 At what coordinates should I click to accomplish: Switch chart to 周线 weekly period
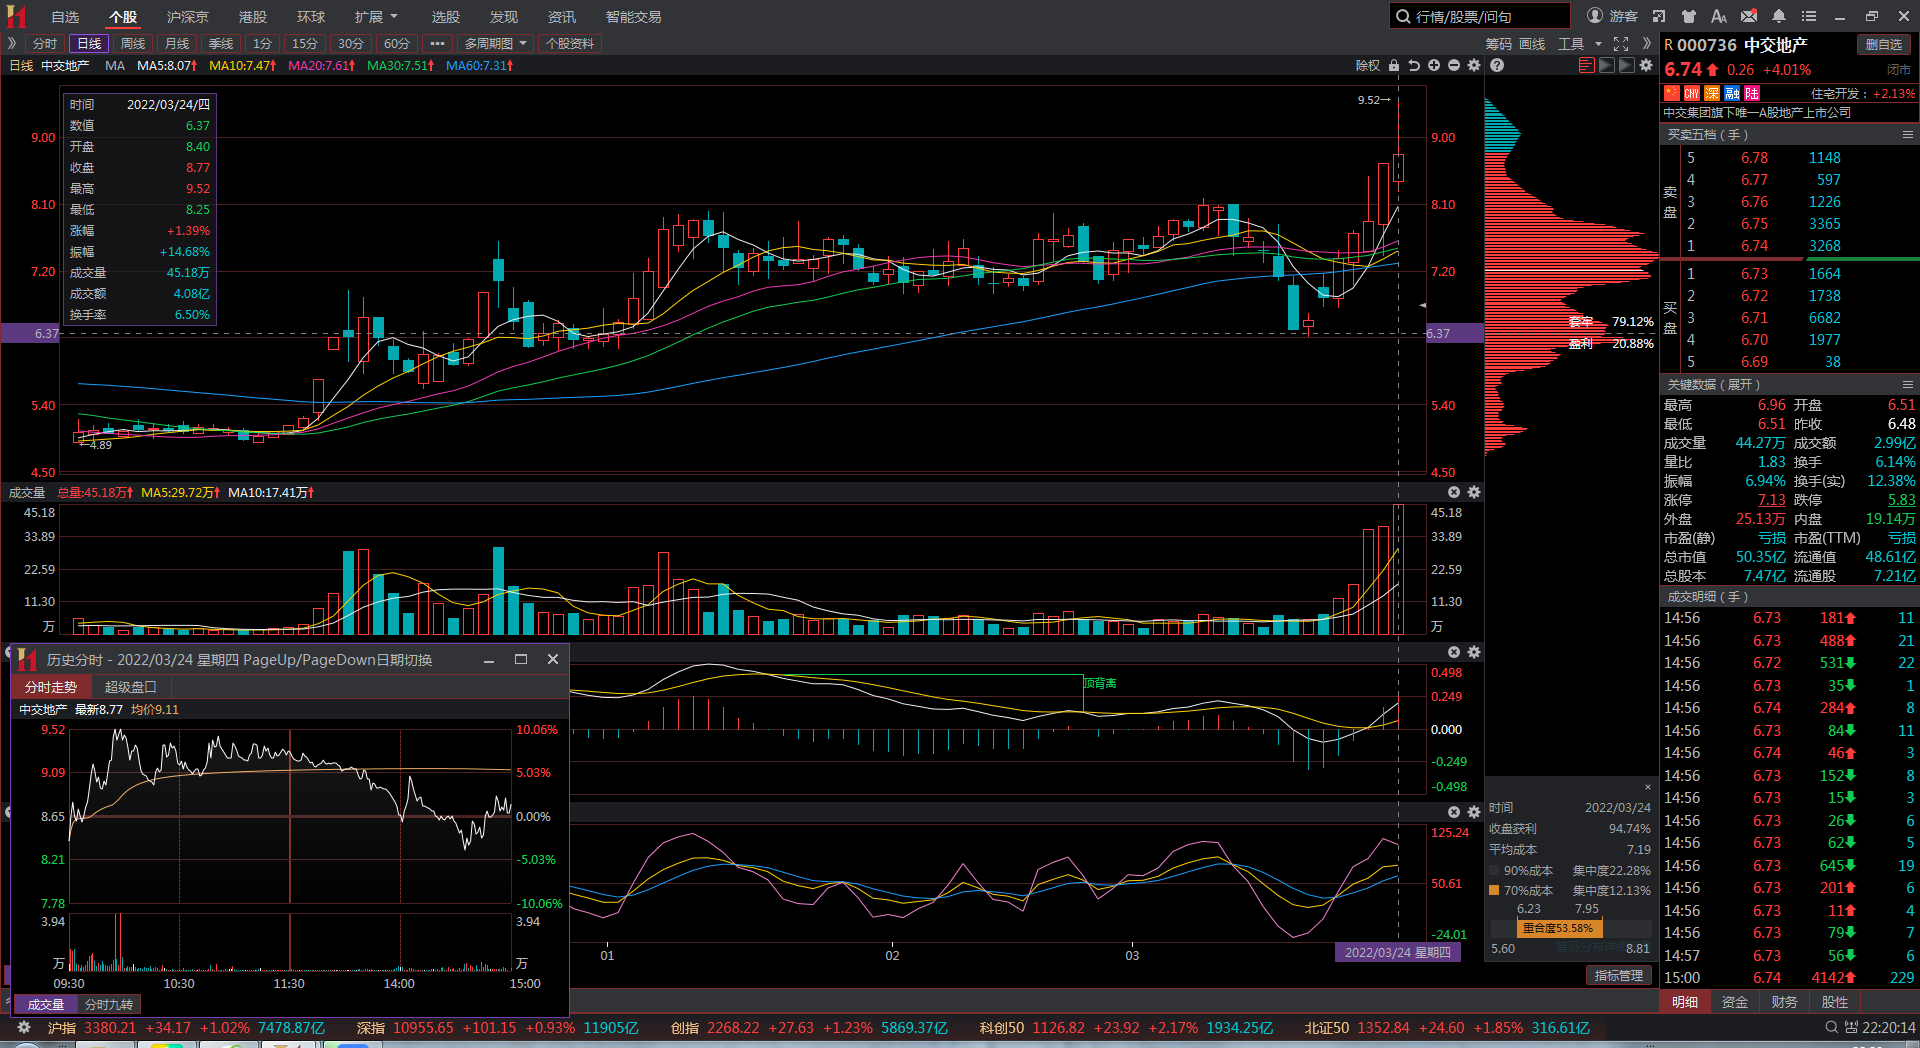[133, 44]
